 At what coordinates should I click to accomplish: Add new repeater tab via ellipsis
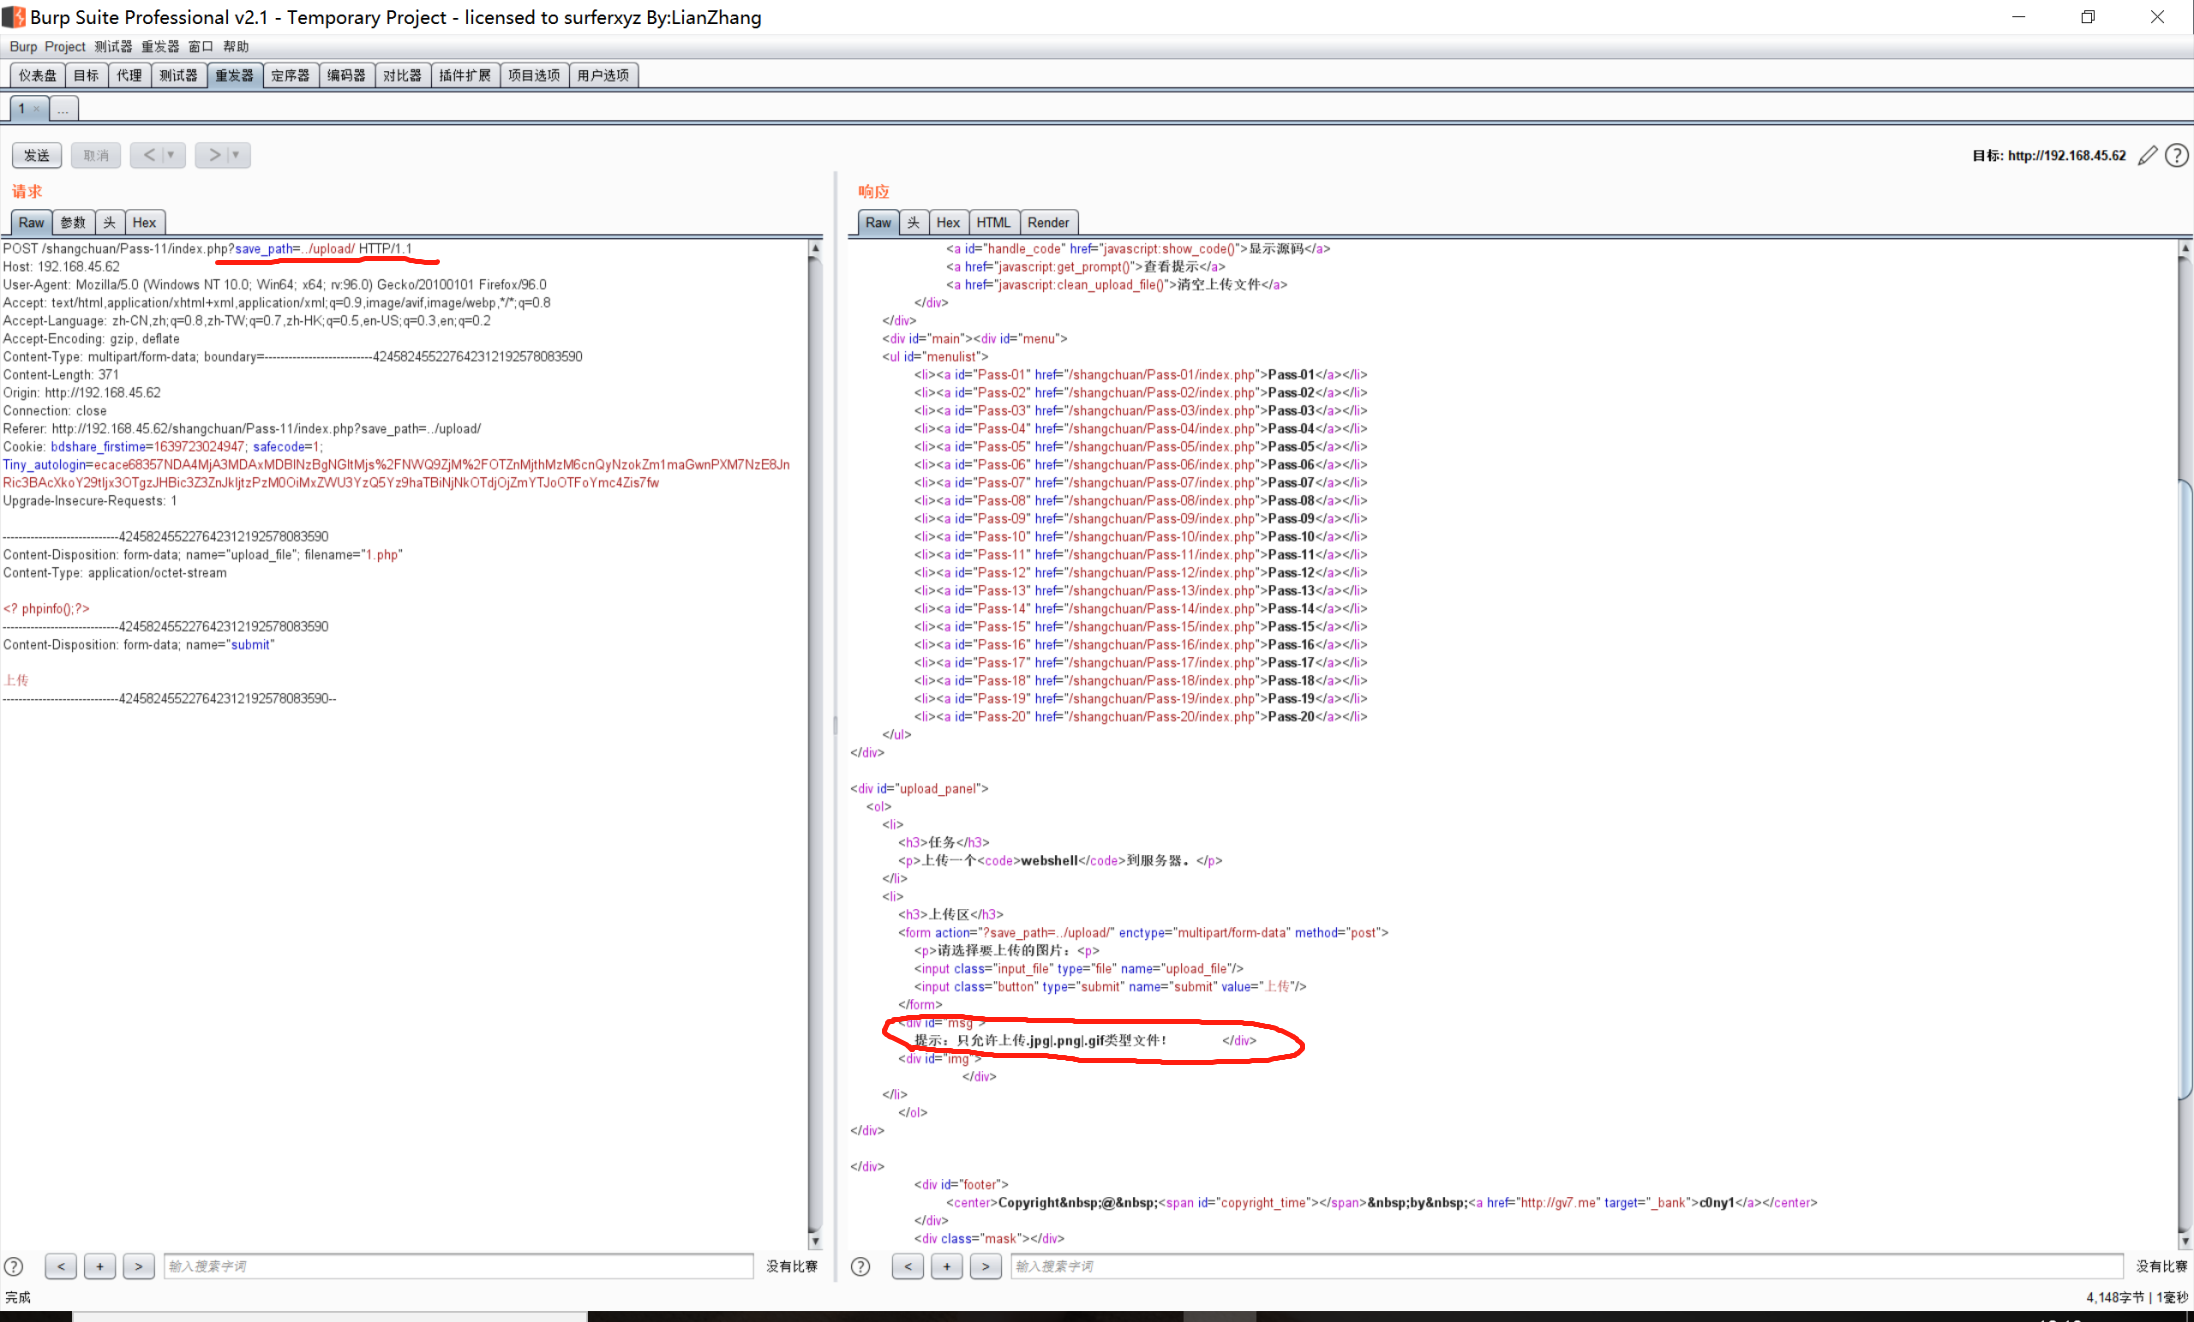(63, 109)
